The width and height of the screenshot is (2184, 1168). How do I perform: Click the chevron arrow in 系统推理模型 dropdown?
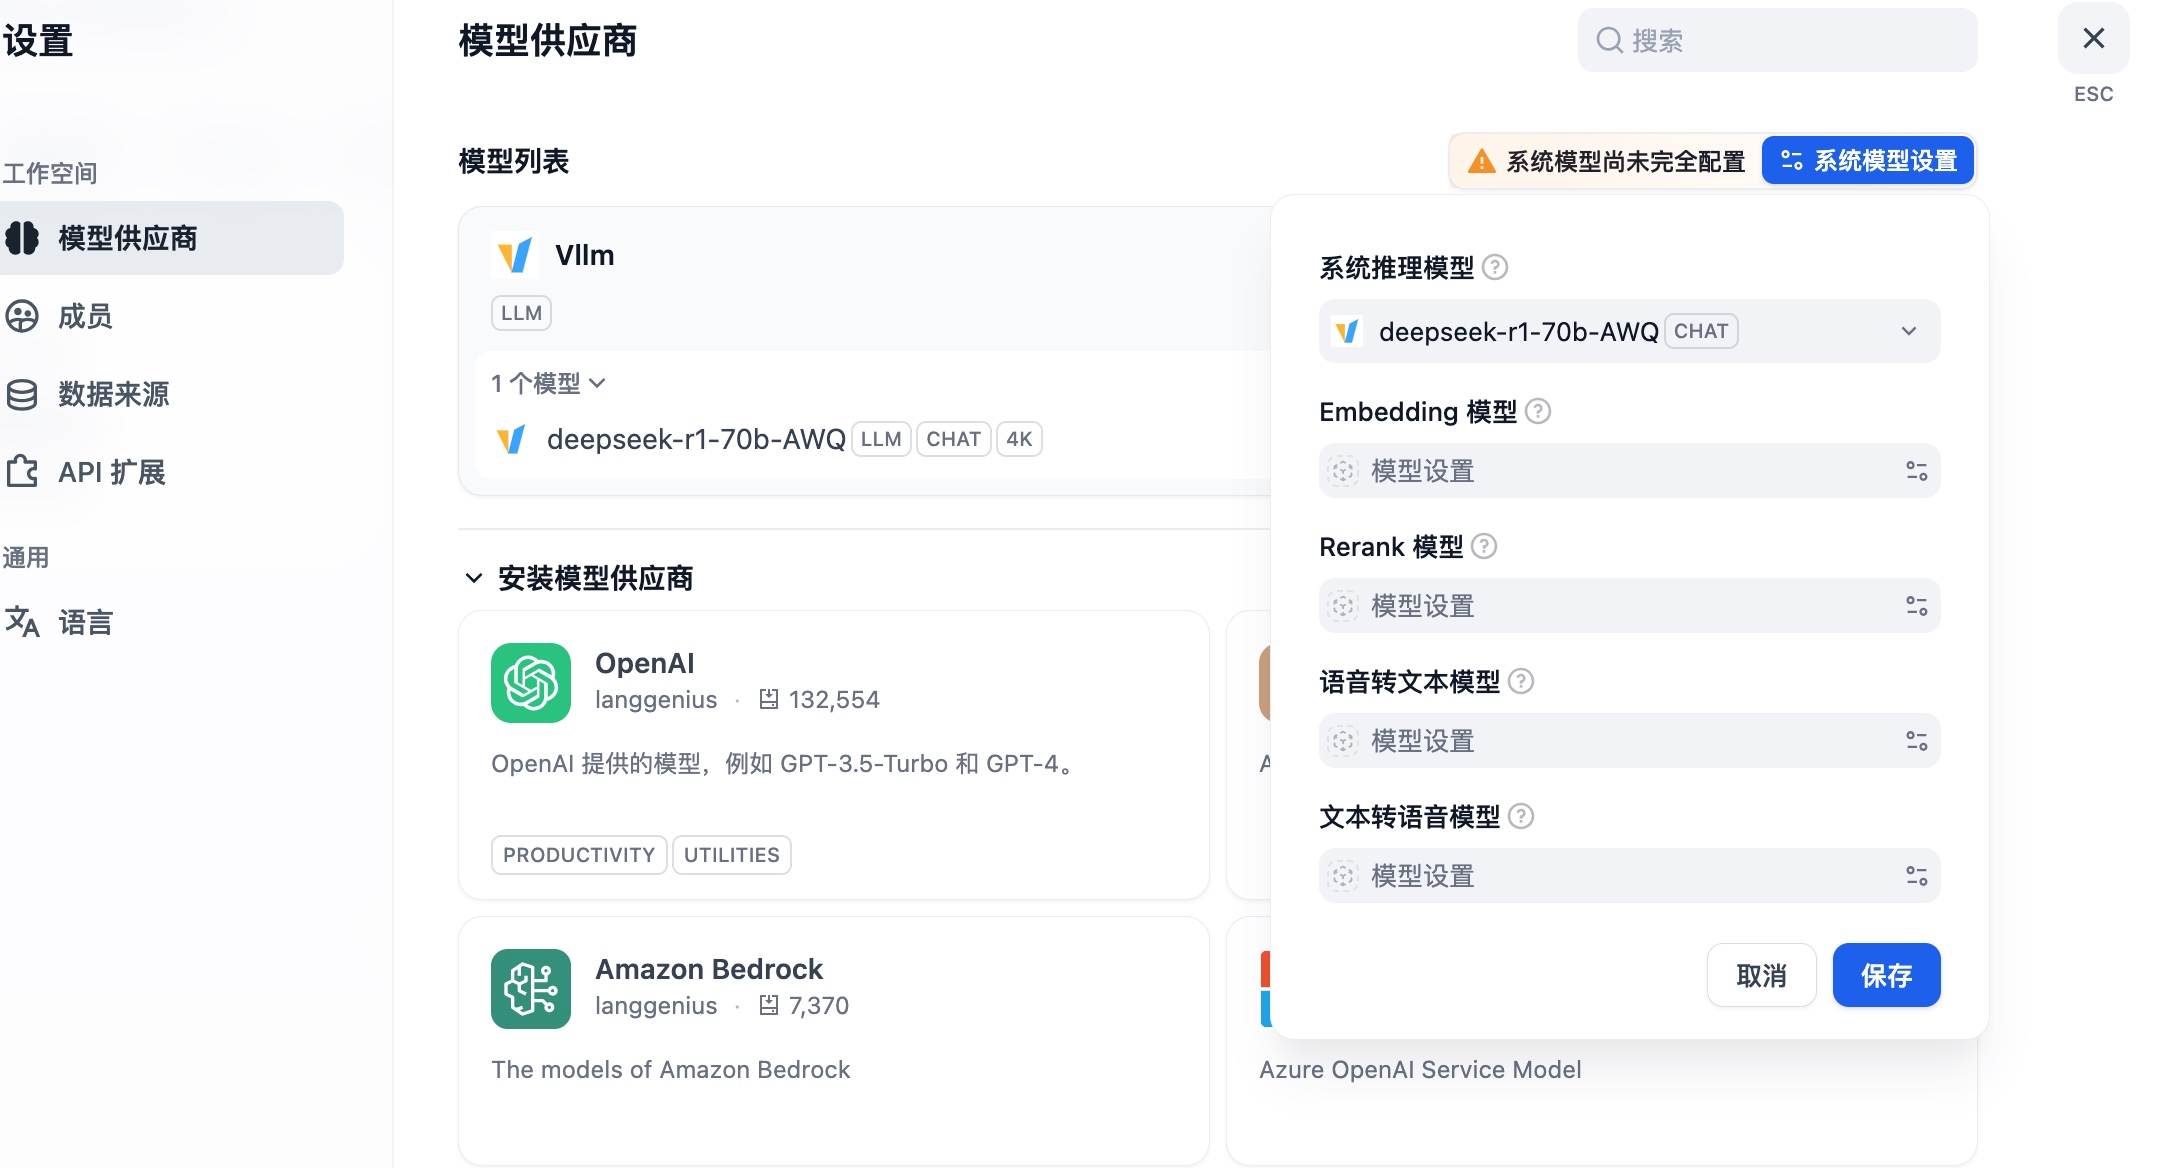[x=1909, y=331]
